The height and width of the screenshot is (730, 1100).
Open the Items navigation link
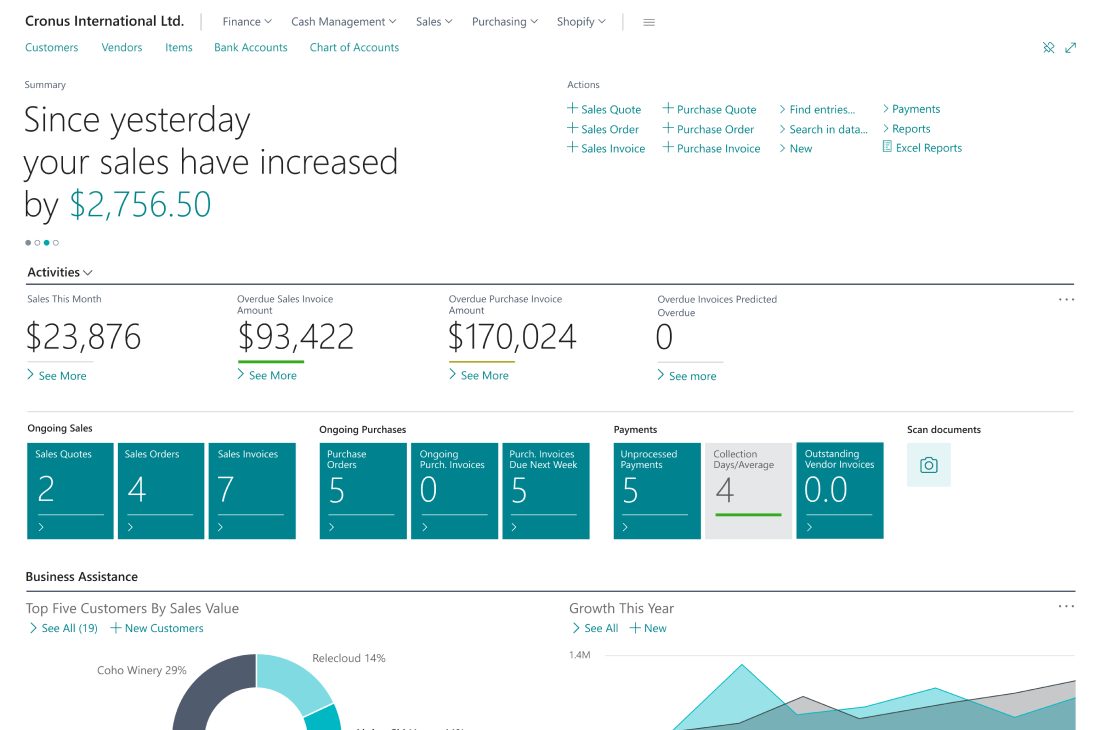(x=178, y=48)
